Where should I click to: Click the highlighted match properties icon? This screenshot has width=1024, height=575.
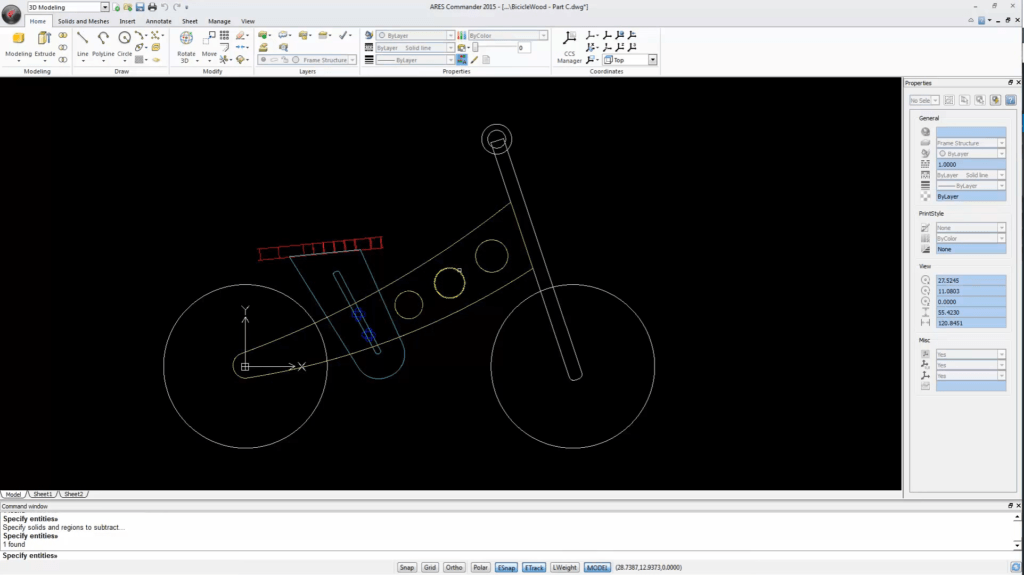click(x=462, y=60)
